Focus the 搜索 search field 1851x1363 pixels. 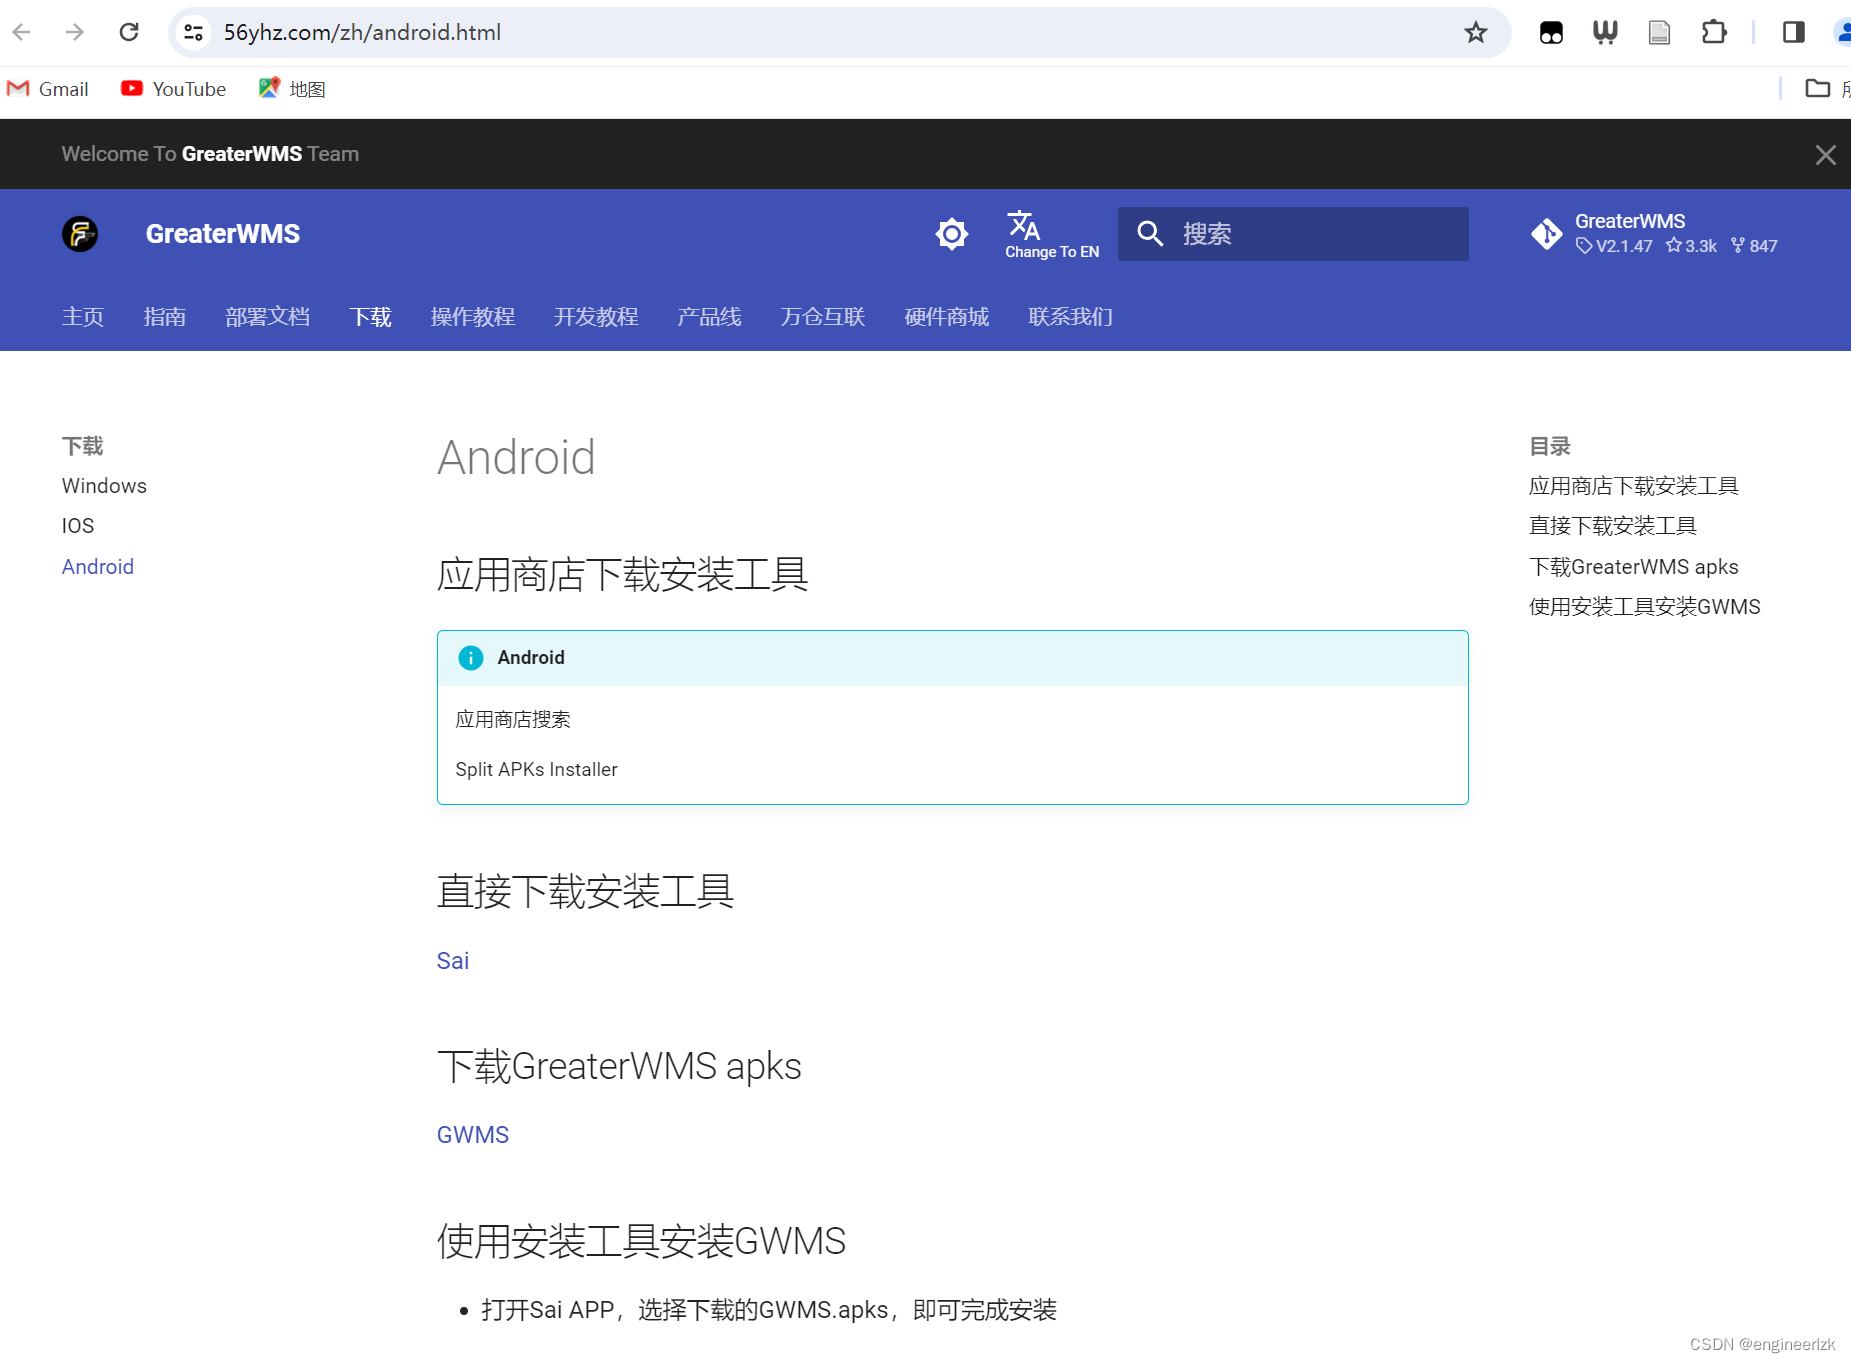(x=1293, y=234)
